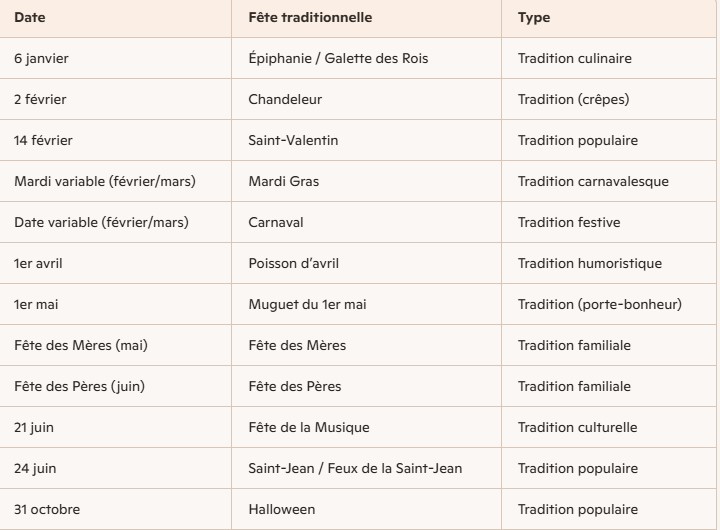Select the Chandeleur cell
Screen dimensions: 720x530
(x=286, y=100)
